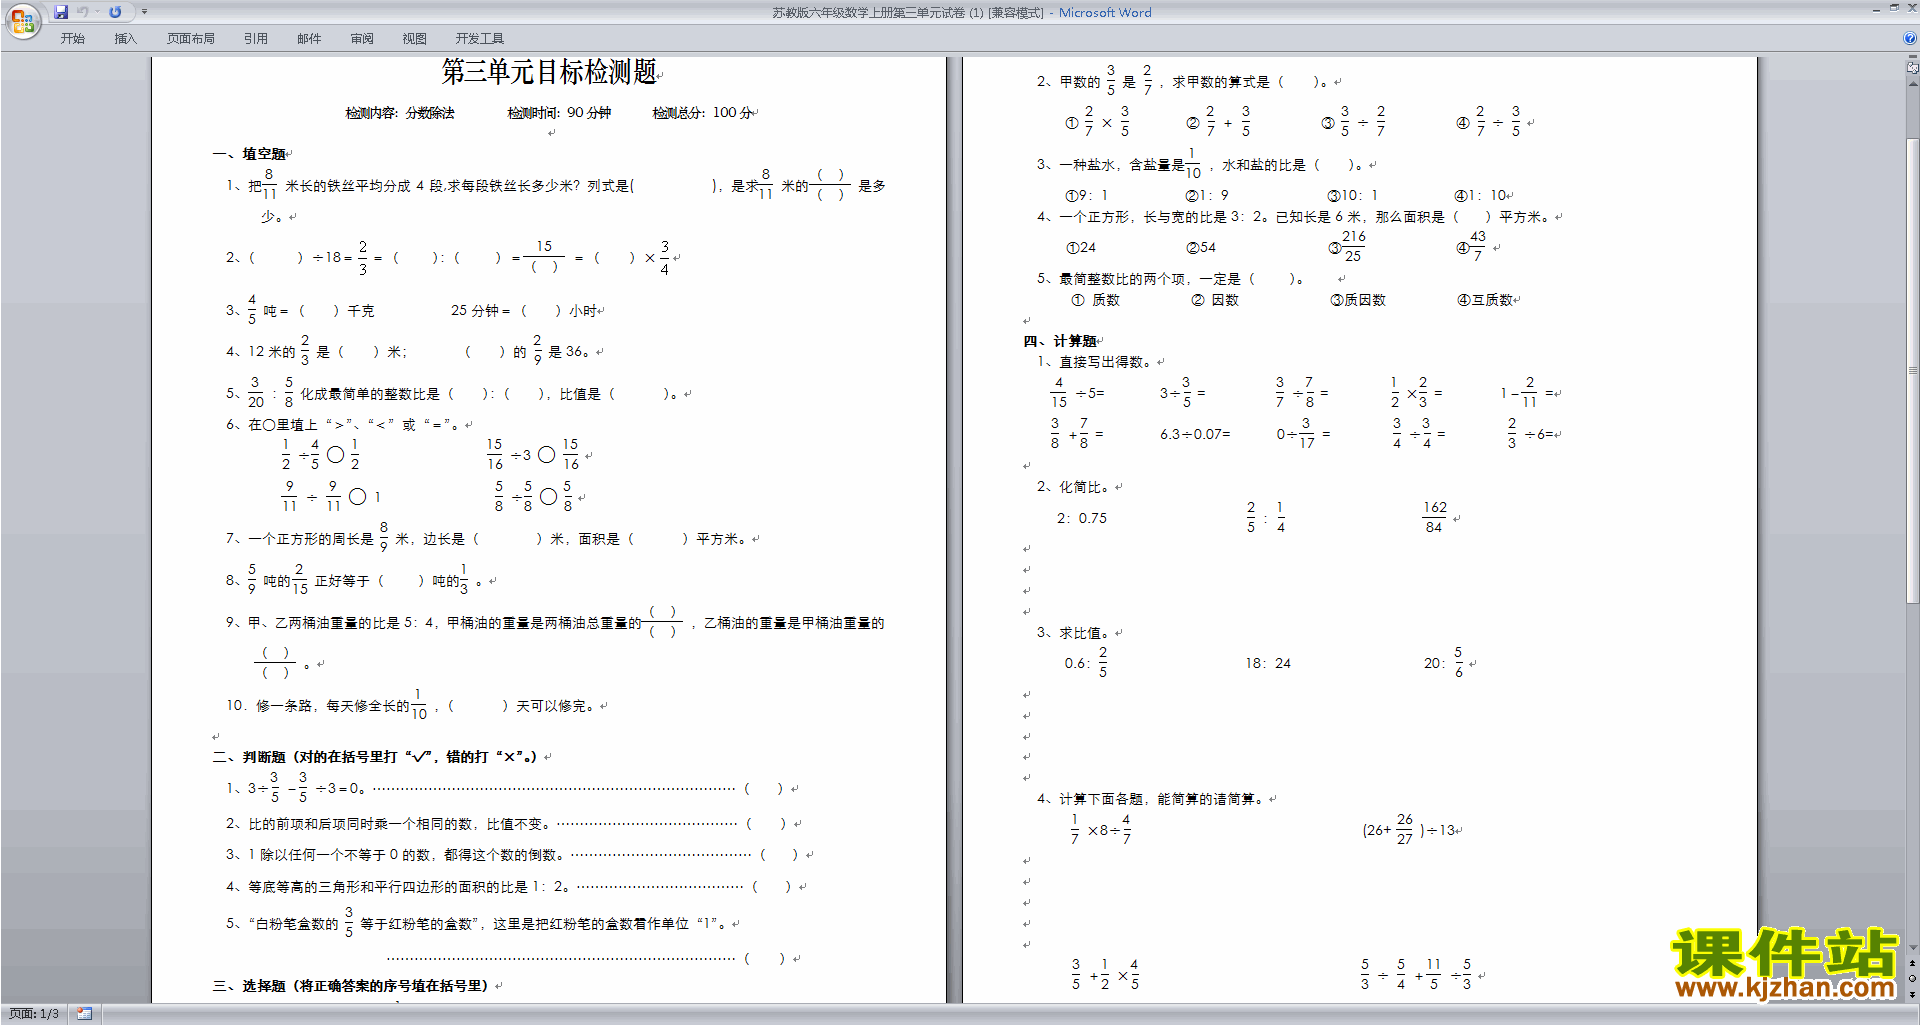
Task: Switch to the 开始 ribbon tab
Action: tap(72, 39)
